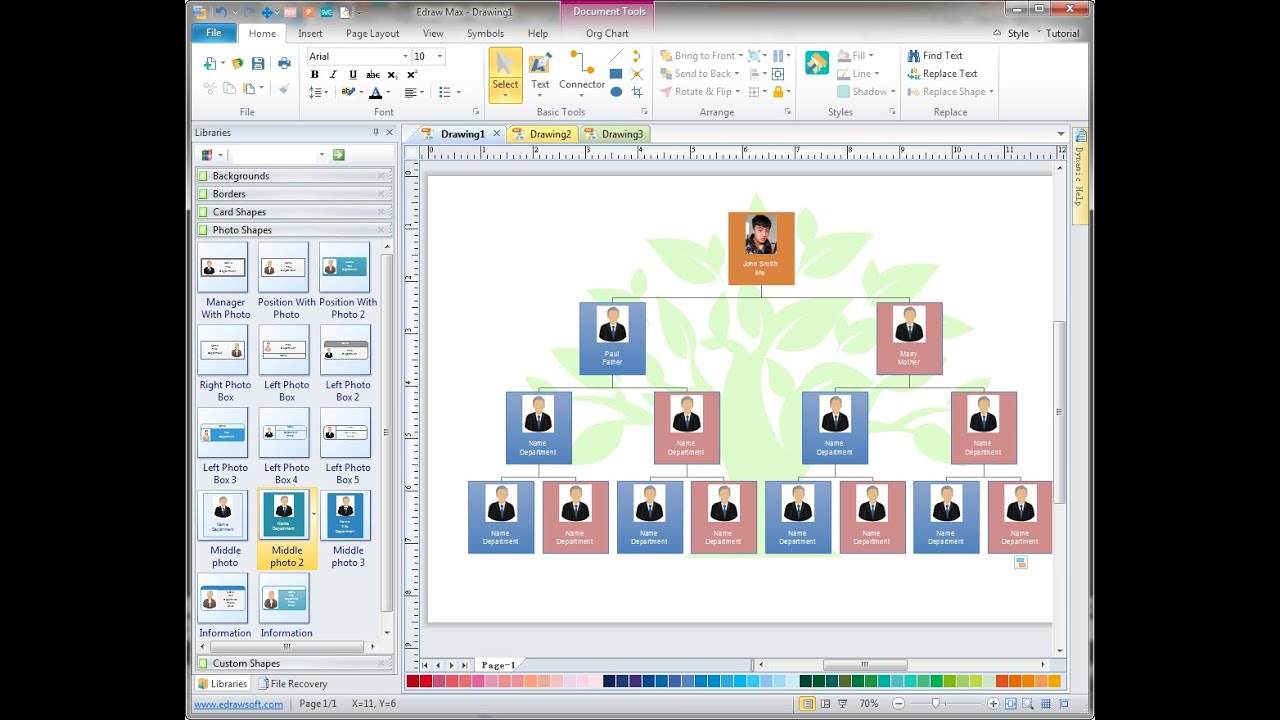Select John Smith box in chart
The width and height of the screenshot is (1280, 720).
click(761, 248)
